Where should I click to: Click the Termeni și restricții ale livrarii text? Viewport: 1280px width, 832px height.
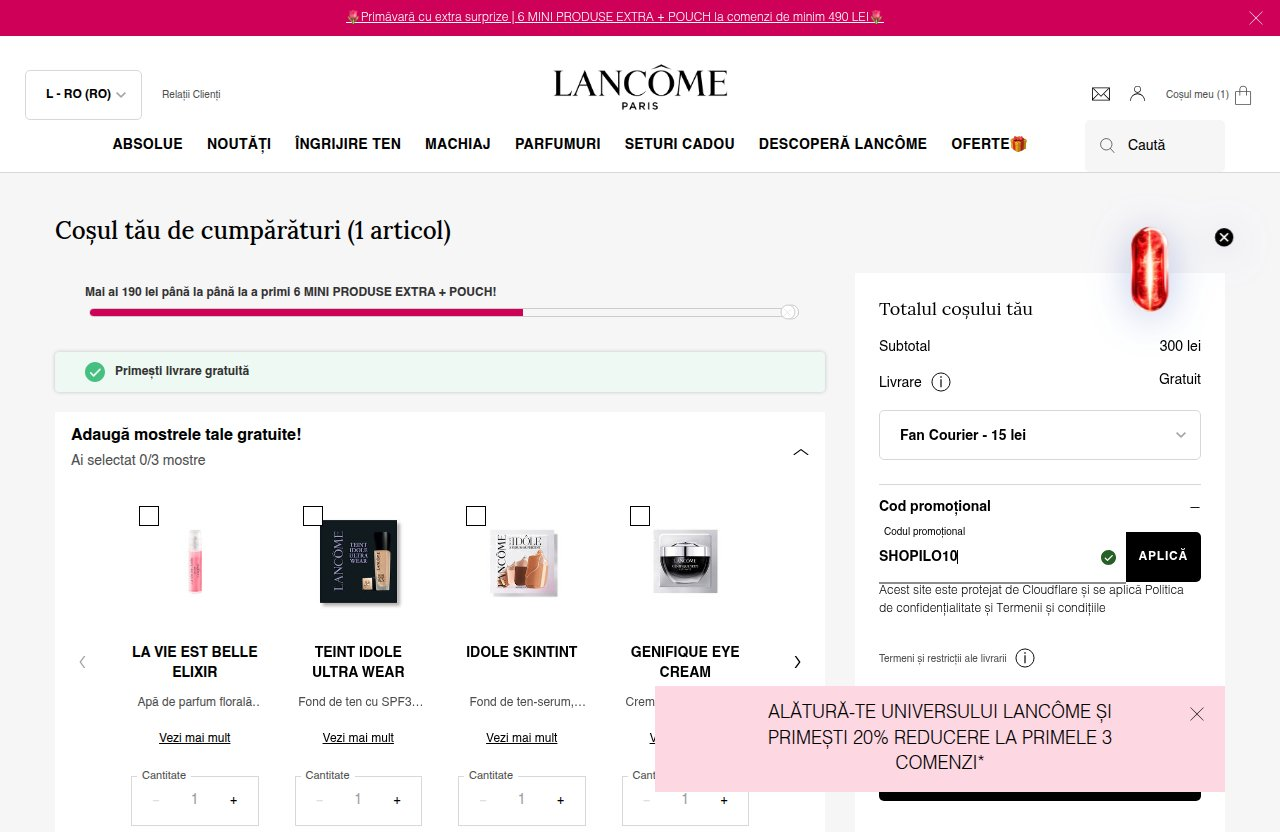pyautogui.click(x=943, y=658)
